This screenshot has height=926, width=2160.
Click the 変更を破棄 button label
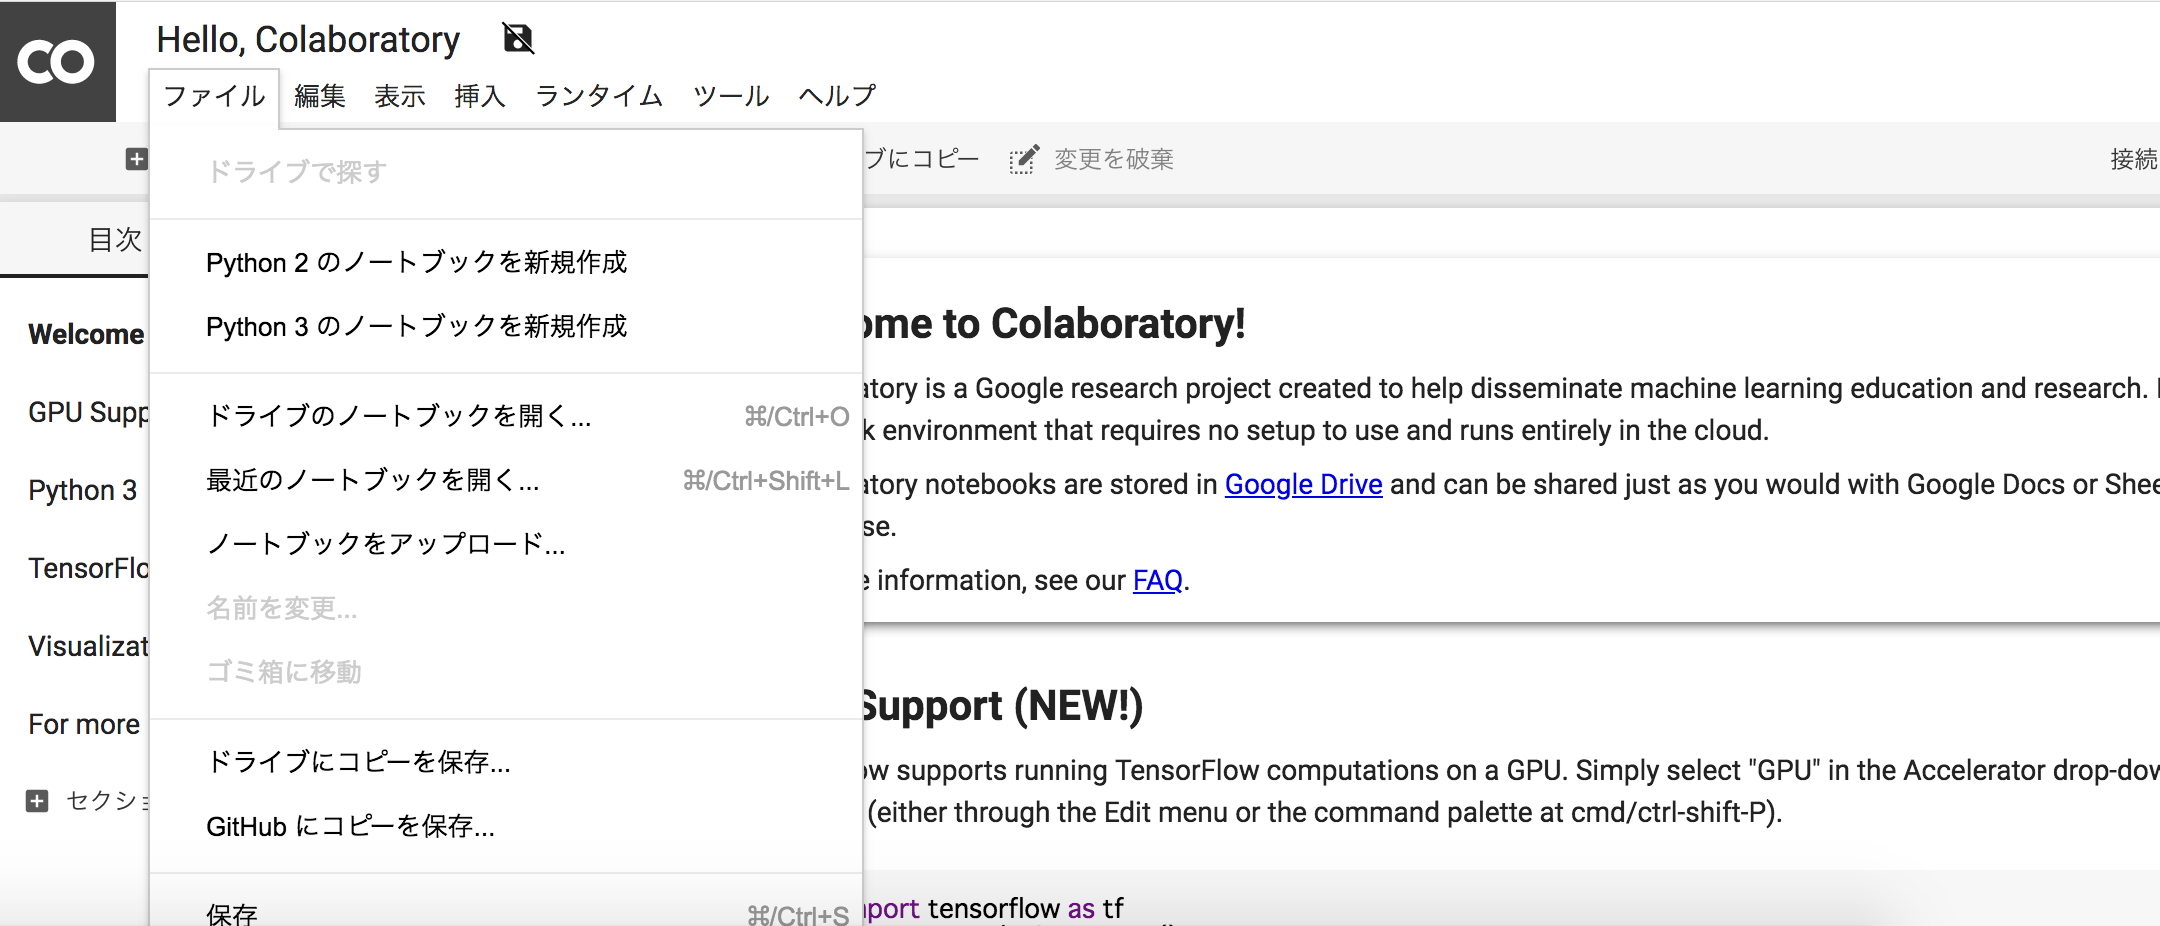pyautogui.click(x=1113, y=159)
